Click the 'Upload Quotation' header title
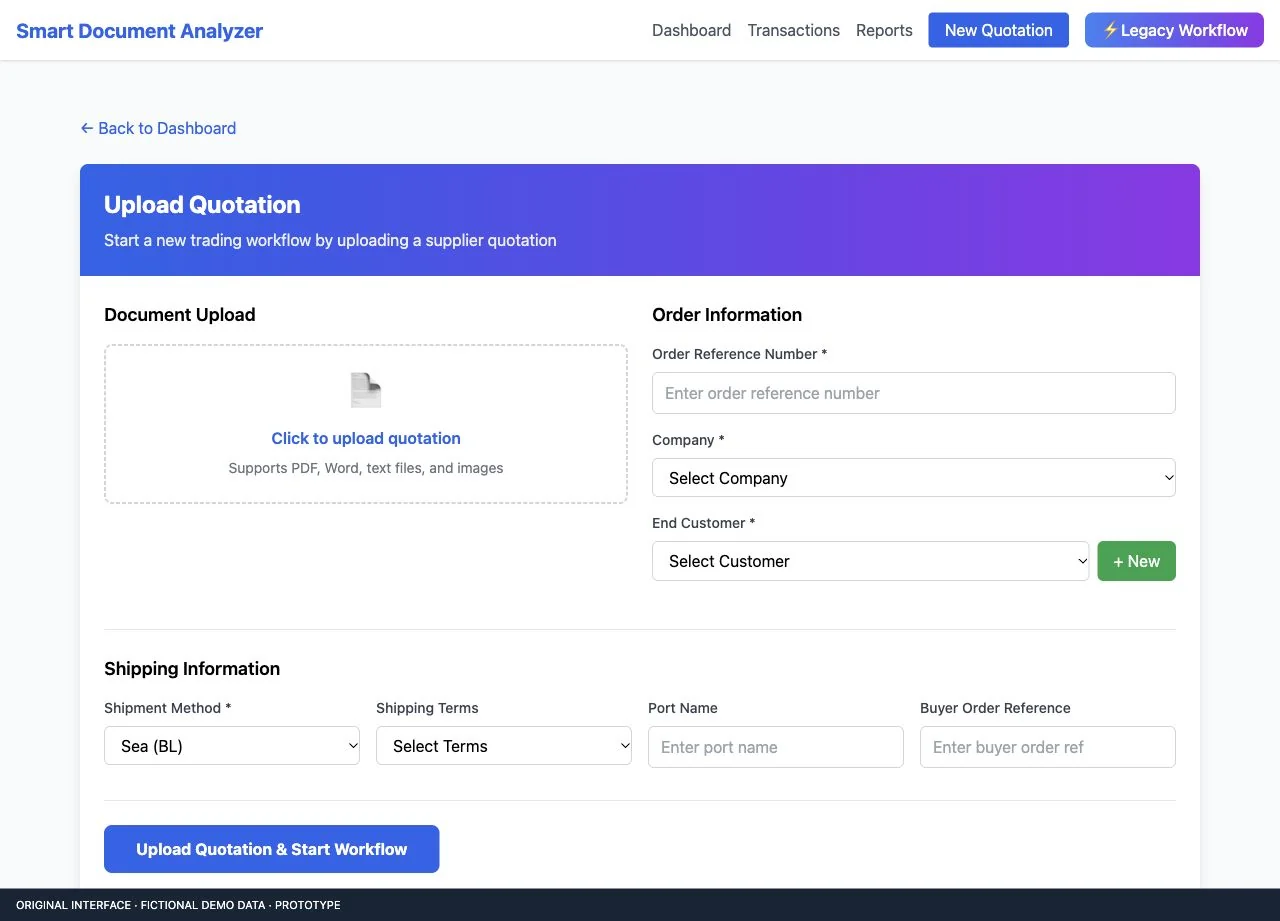1280x921 pixels. (x=202, y=205)
